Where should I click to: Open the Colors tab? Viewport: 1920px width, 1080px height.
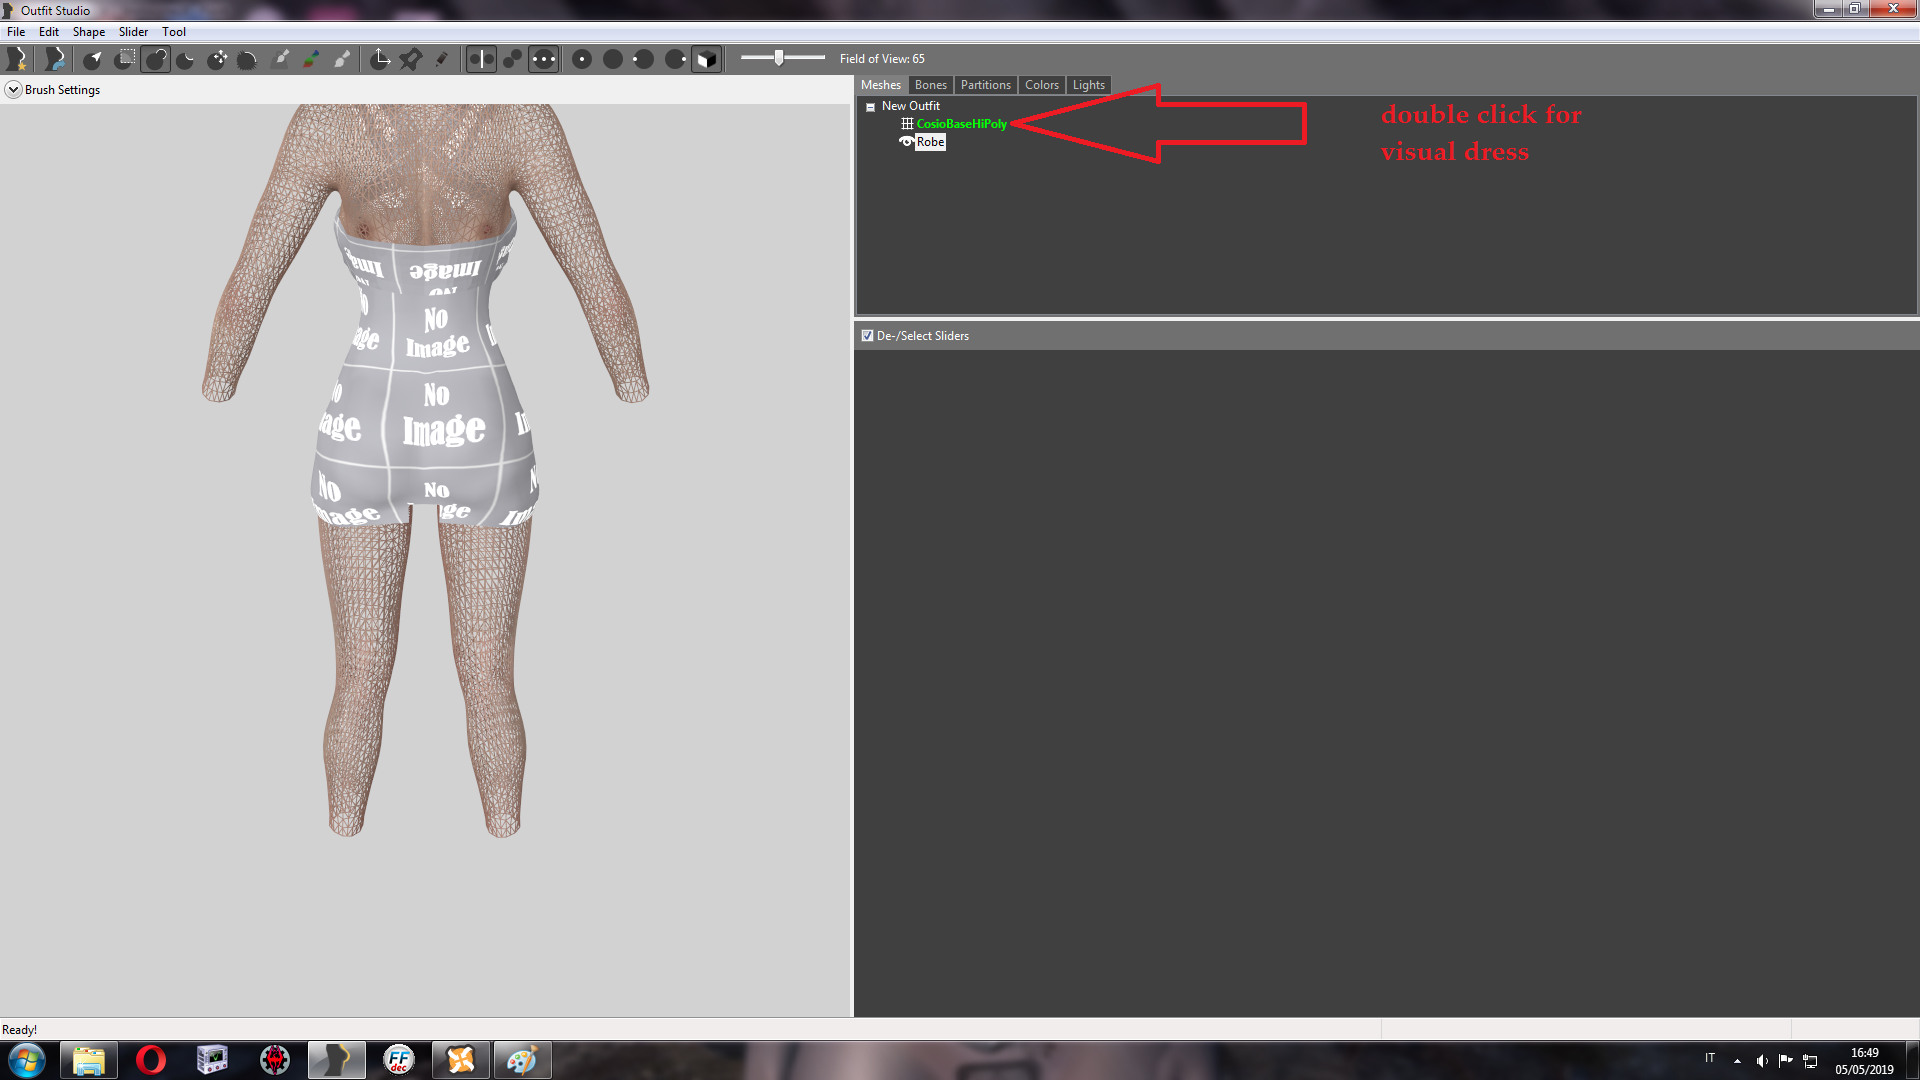[1041, 85]
